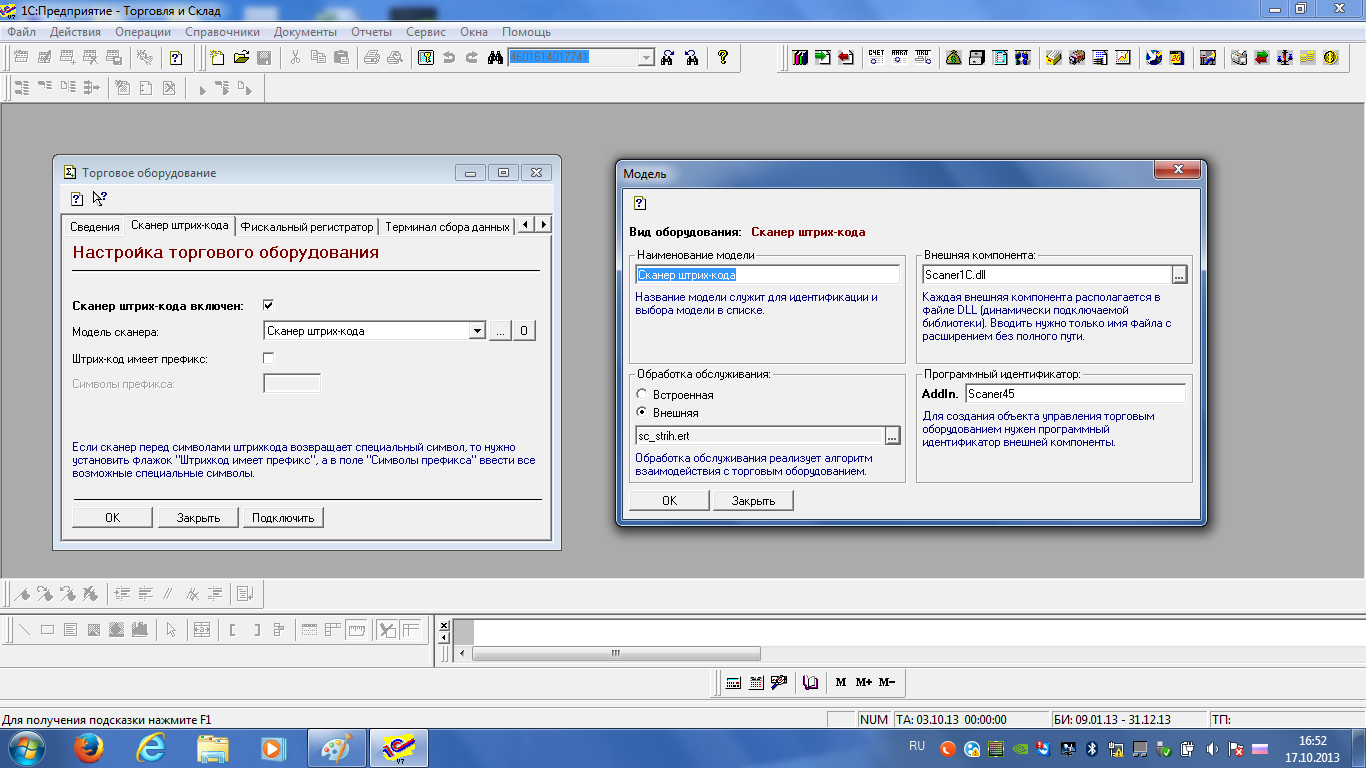Click the New document toolbar icon
Viewport: 1366px width, 768px height.
point(218,58)
